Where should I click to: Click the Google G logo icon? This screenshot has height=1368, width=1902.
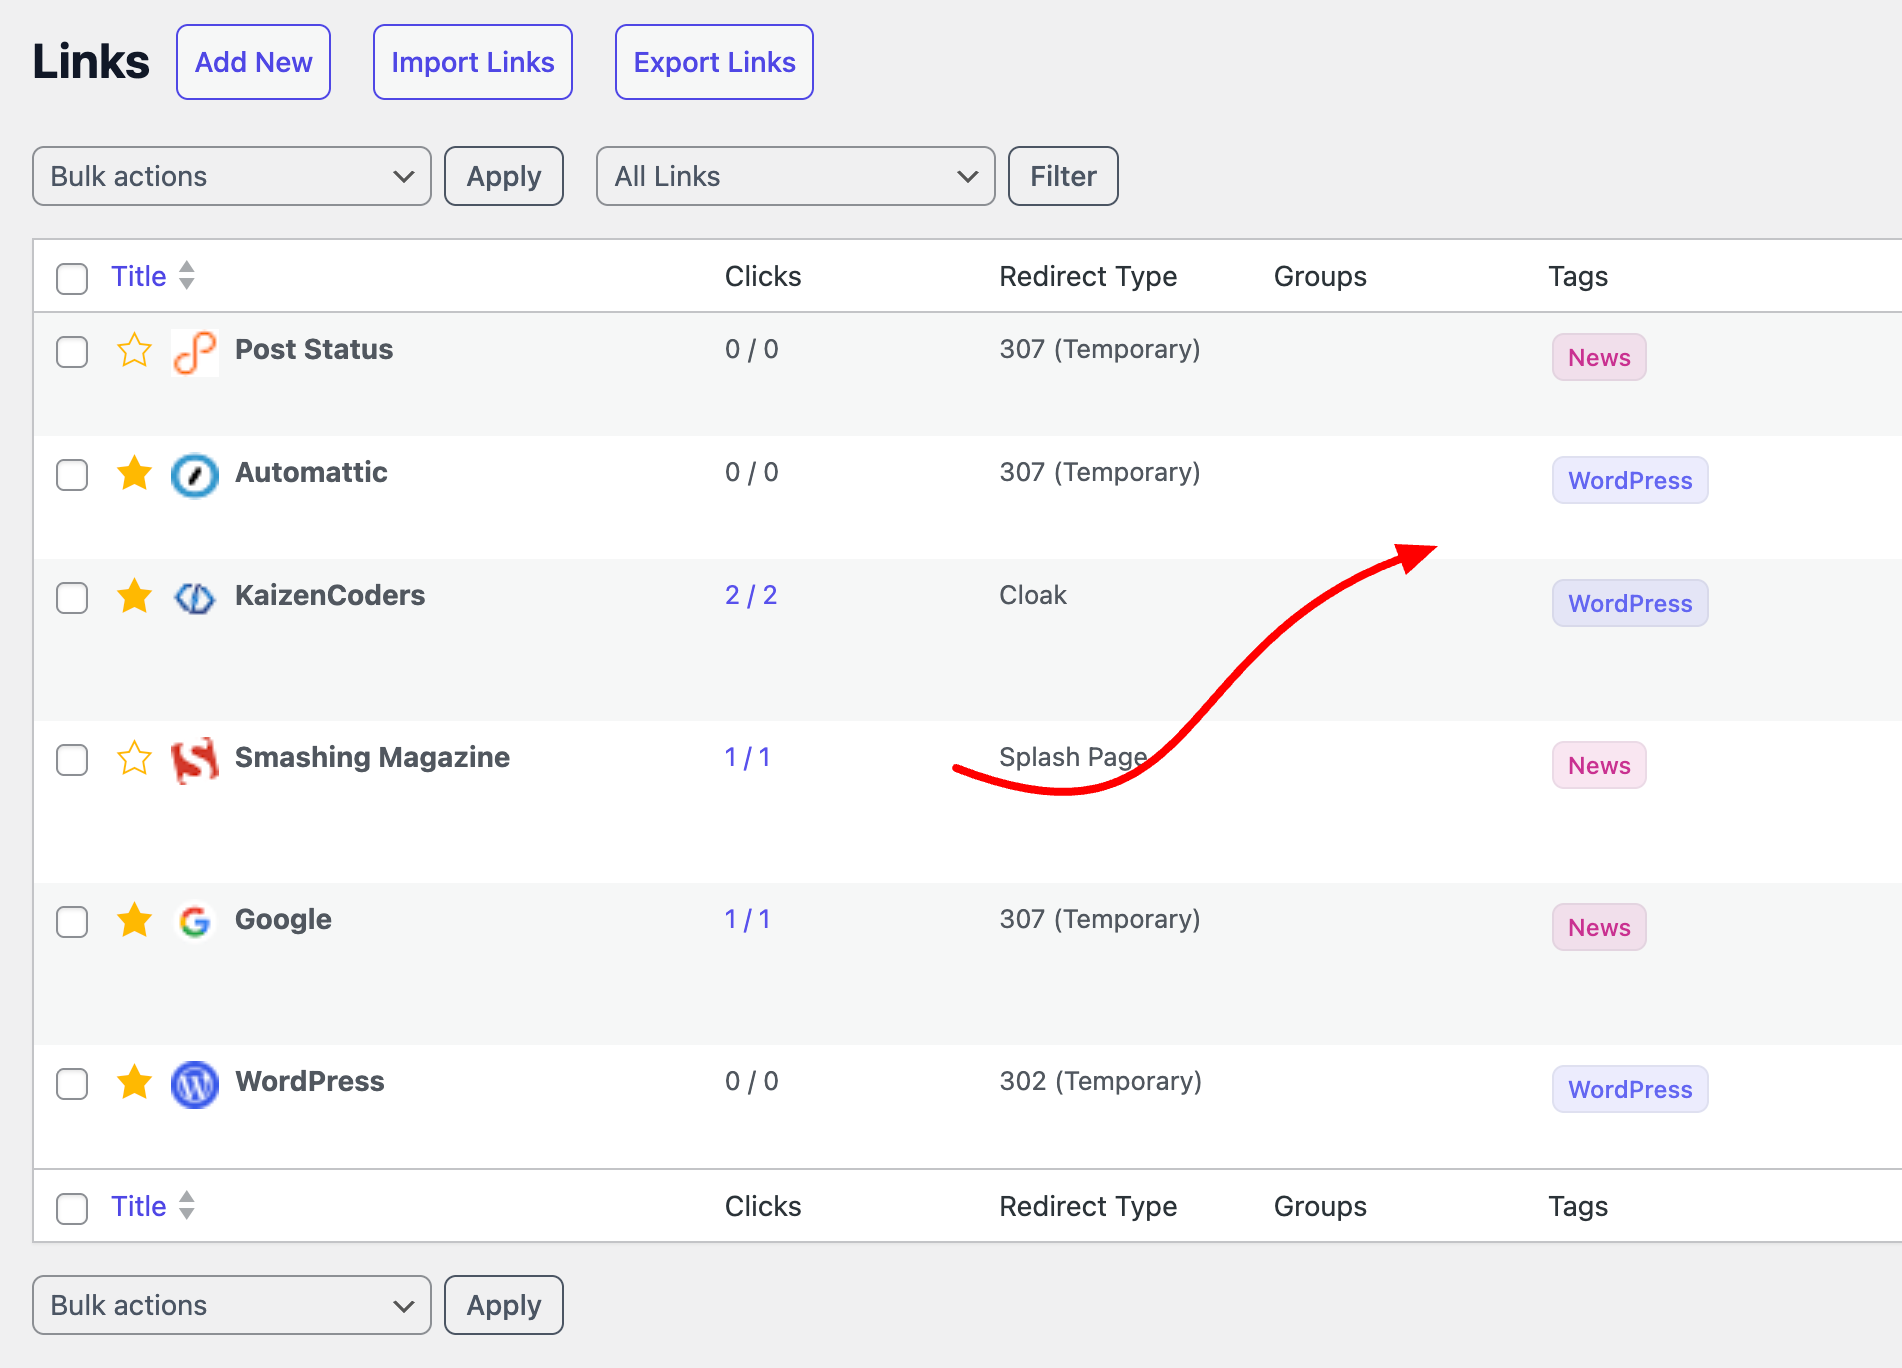pyautogui.click(x=195, y=922)
